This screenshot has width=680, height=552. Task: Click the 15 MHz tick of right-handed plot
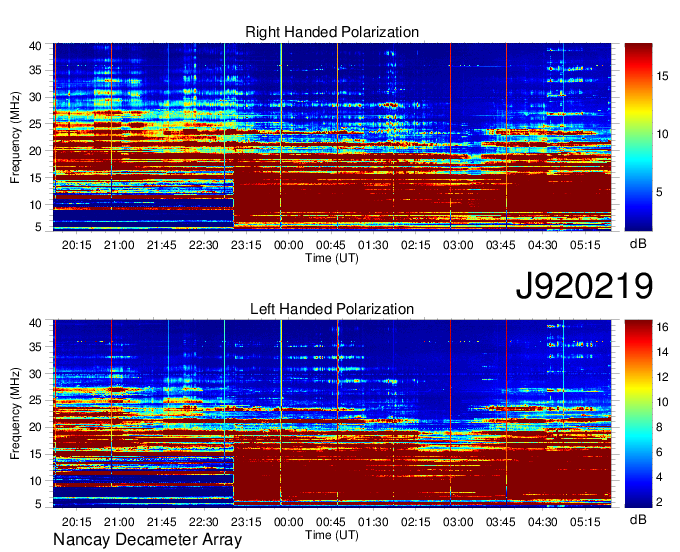(36, 178)
